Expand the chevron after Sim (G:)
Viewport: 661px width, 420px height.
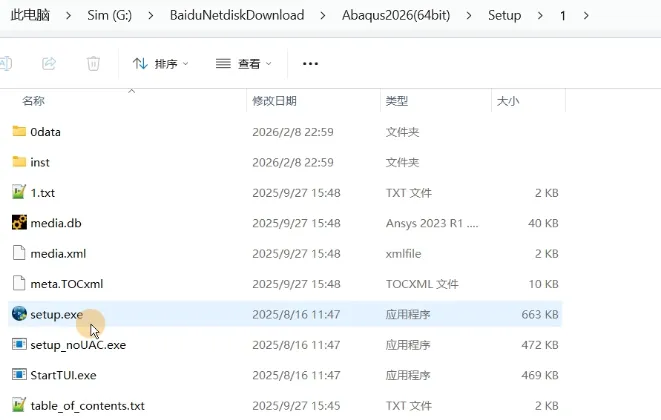150,16
